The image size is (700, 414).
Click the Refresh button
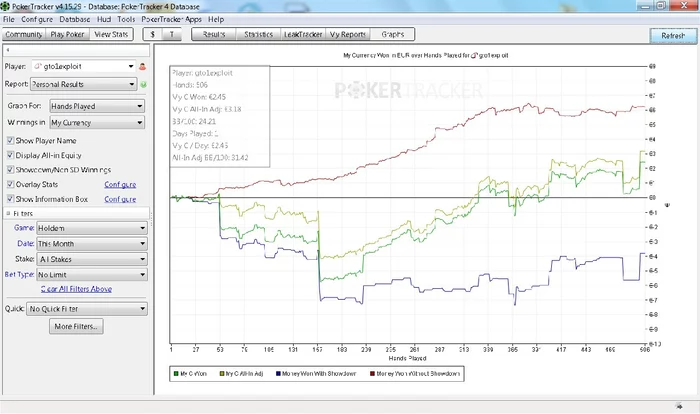click(673, 36)
